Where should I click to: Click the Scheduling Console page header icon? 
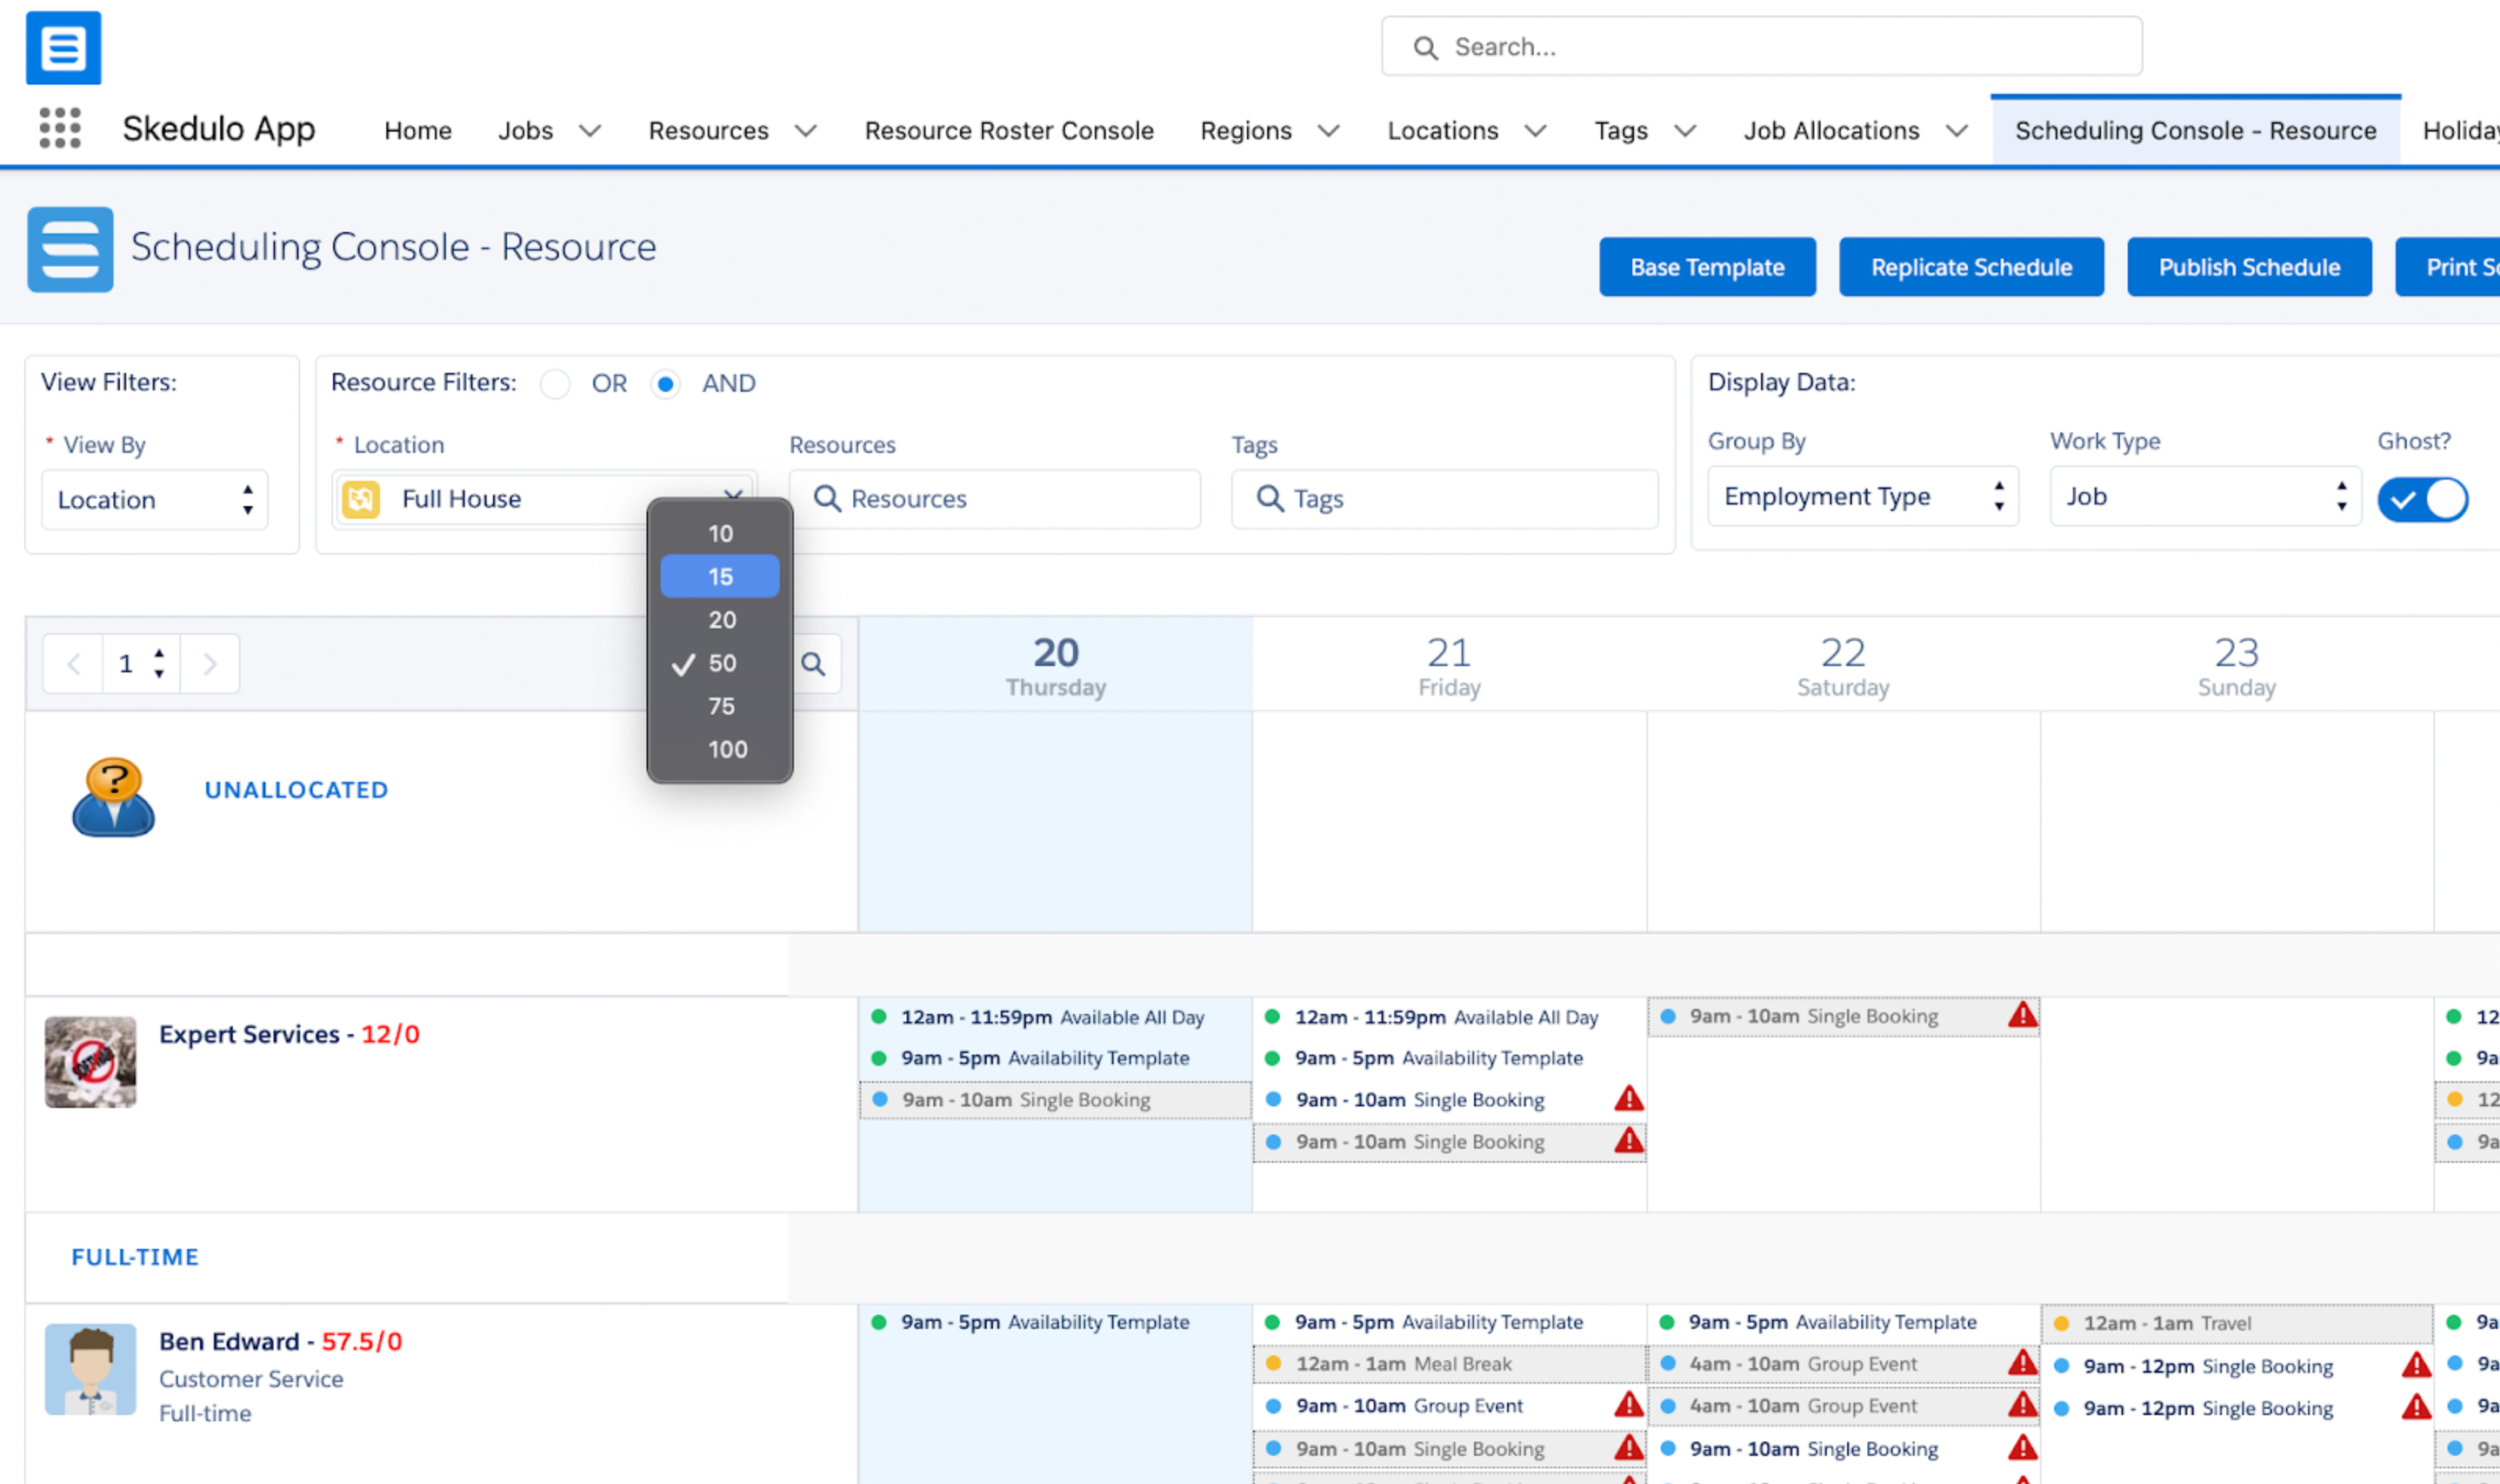[70, 249]
